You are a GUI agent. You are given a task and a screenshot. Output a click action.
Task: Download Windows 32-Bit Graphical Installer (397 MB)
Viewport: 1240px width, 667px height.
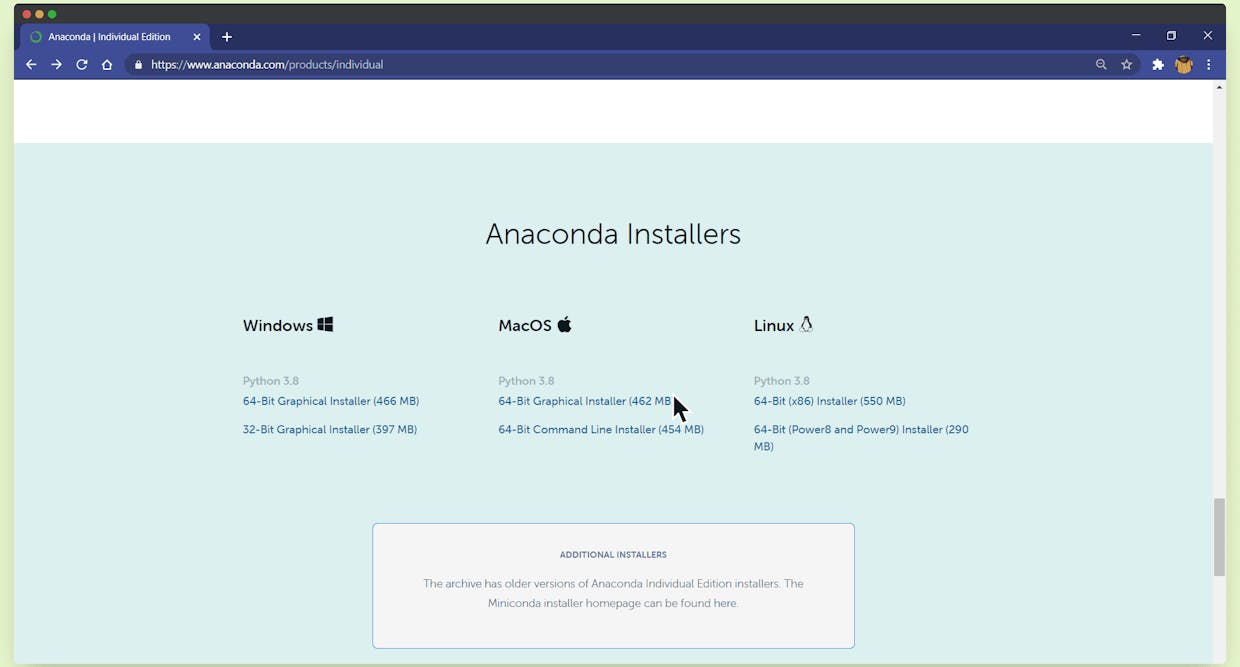(330, 430)
